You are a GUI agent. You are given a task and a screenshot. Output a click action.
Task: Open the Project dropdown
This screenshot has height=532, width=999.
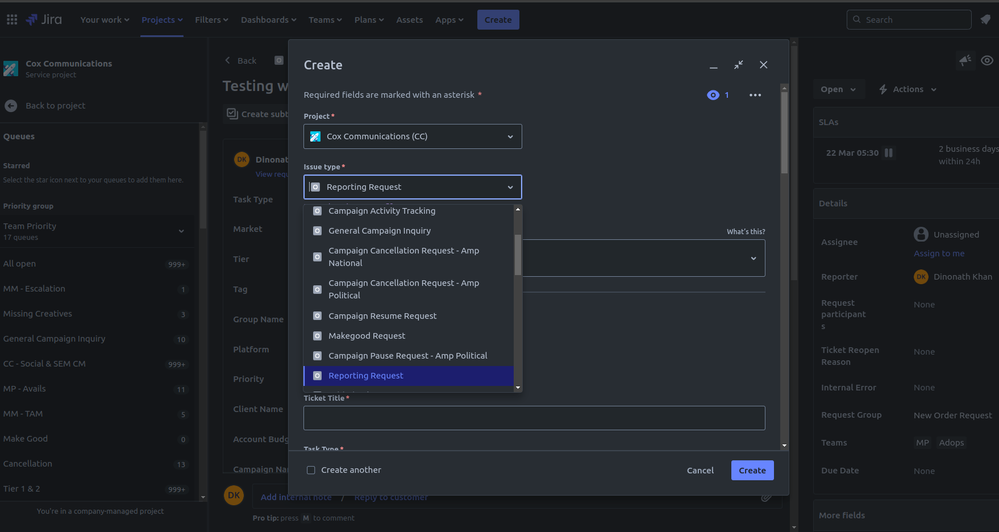[413, 136]
